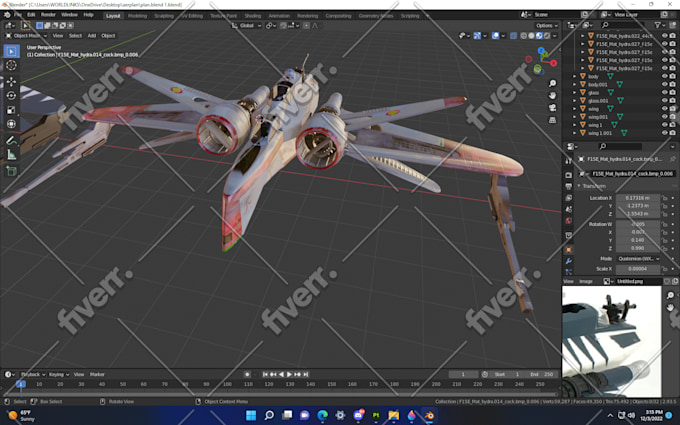This screenshot has height=425, width=680.
Task: Open the Render properties tab
Action: 569,175
